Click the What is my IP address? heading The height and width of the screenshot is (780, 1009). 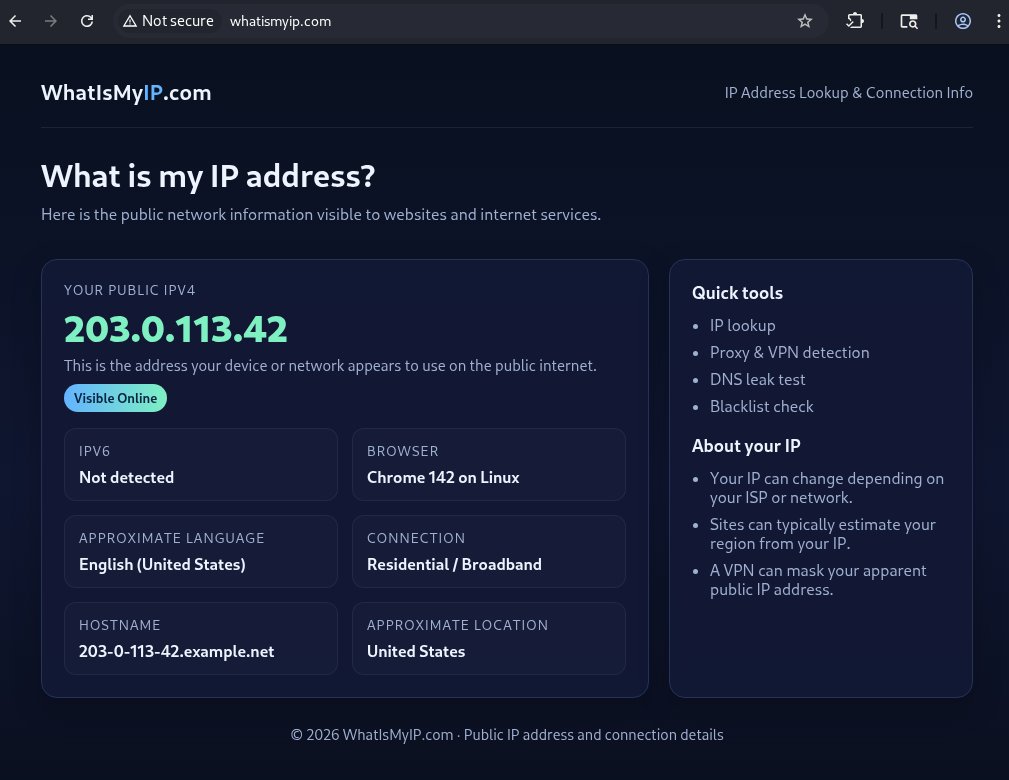tap(208, 176)
